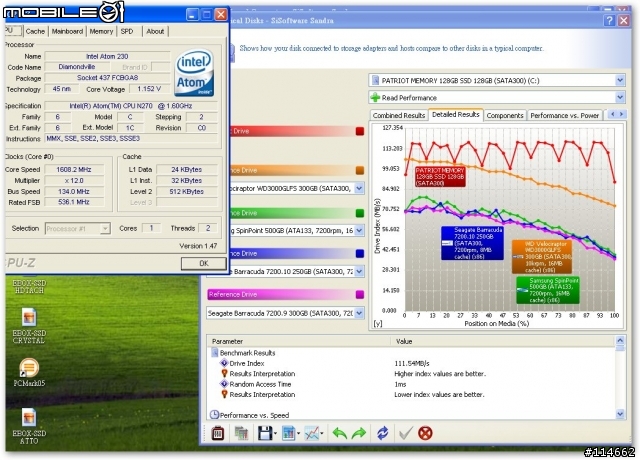This screenshot has height=460, width=640.
Task: Open the line graph icon's dropdown arrow
Action: (322, 433)
